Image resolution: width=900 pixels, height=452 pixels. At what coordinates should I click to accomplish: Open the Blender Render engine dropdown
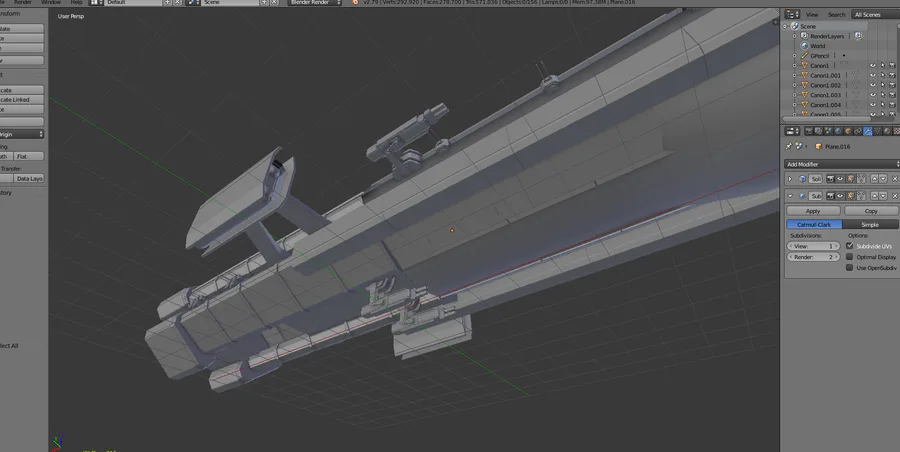tap(315, 2)
